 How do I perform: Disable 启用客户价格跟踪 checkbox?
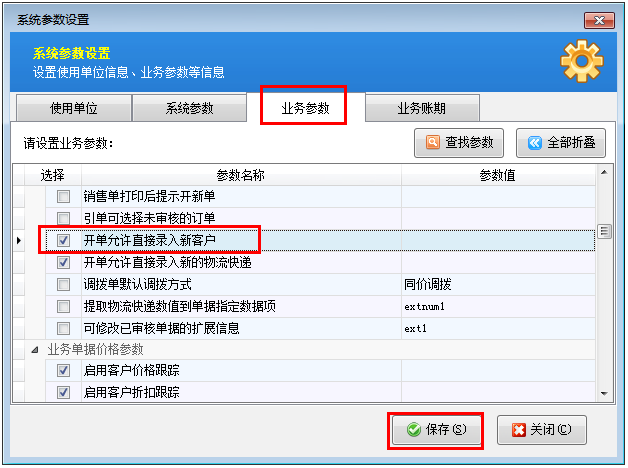[64, 371]
